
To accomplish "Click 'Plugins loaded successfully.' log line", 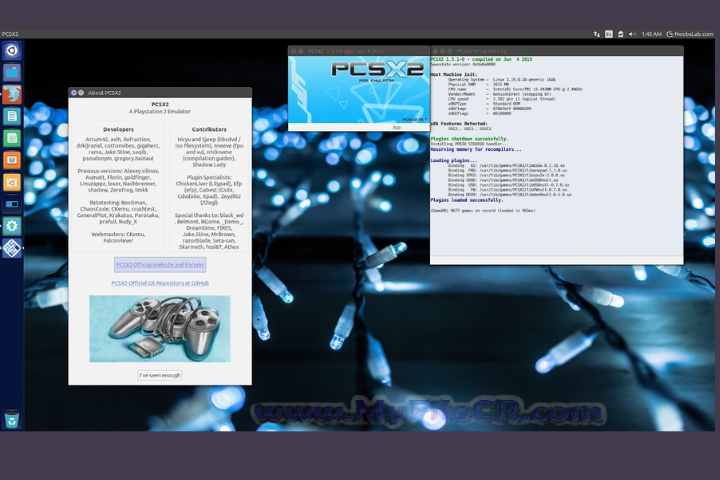I will (467, 200).
